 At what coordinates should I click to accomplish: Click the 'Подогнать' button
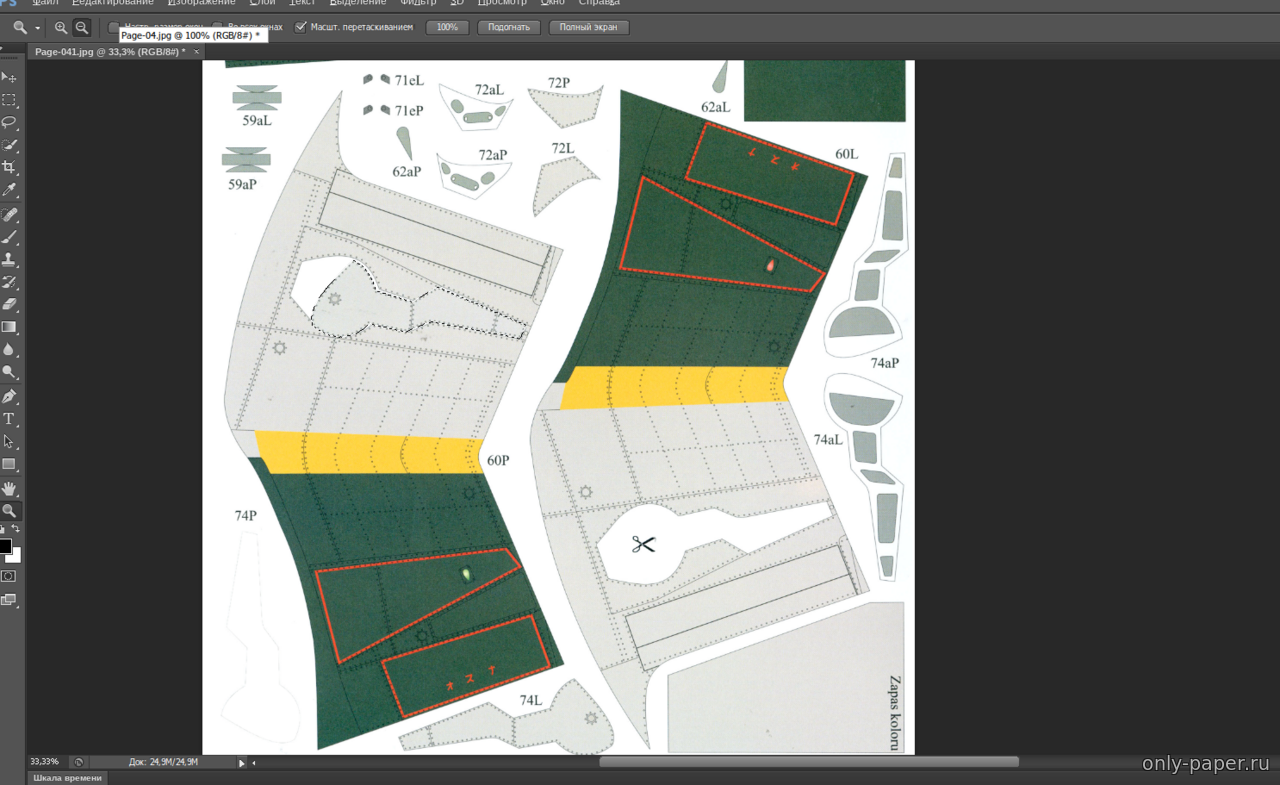click(x=509, y=27)
